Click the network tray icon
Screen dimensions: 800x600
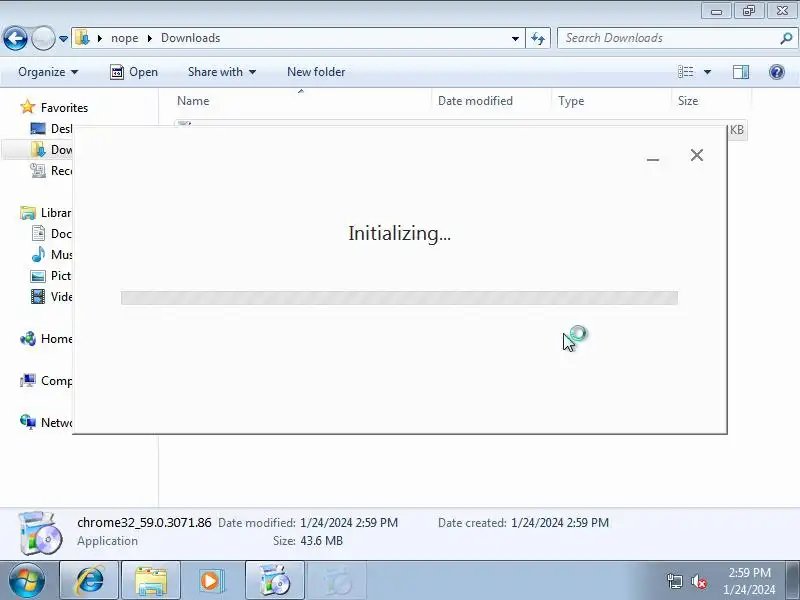click(674, 581)
